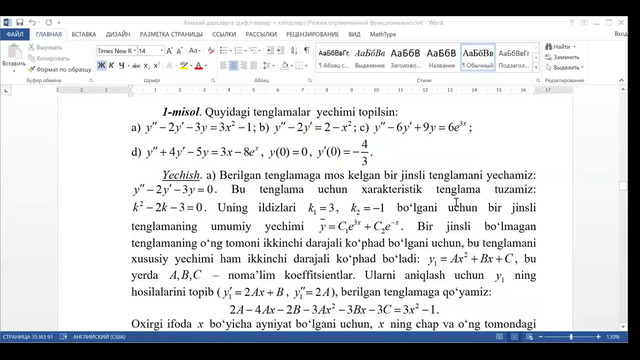
Task: Open the MathType tab
Action: (x=383, y=34)
